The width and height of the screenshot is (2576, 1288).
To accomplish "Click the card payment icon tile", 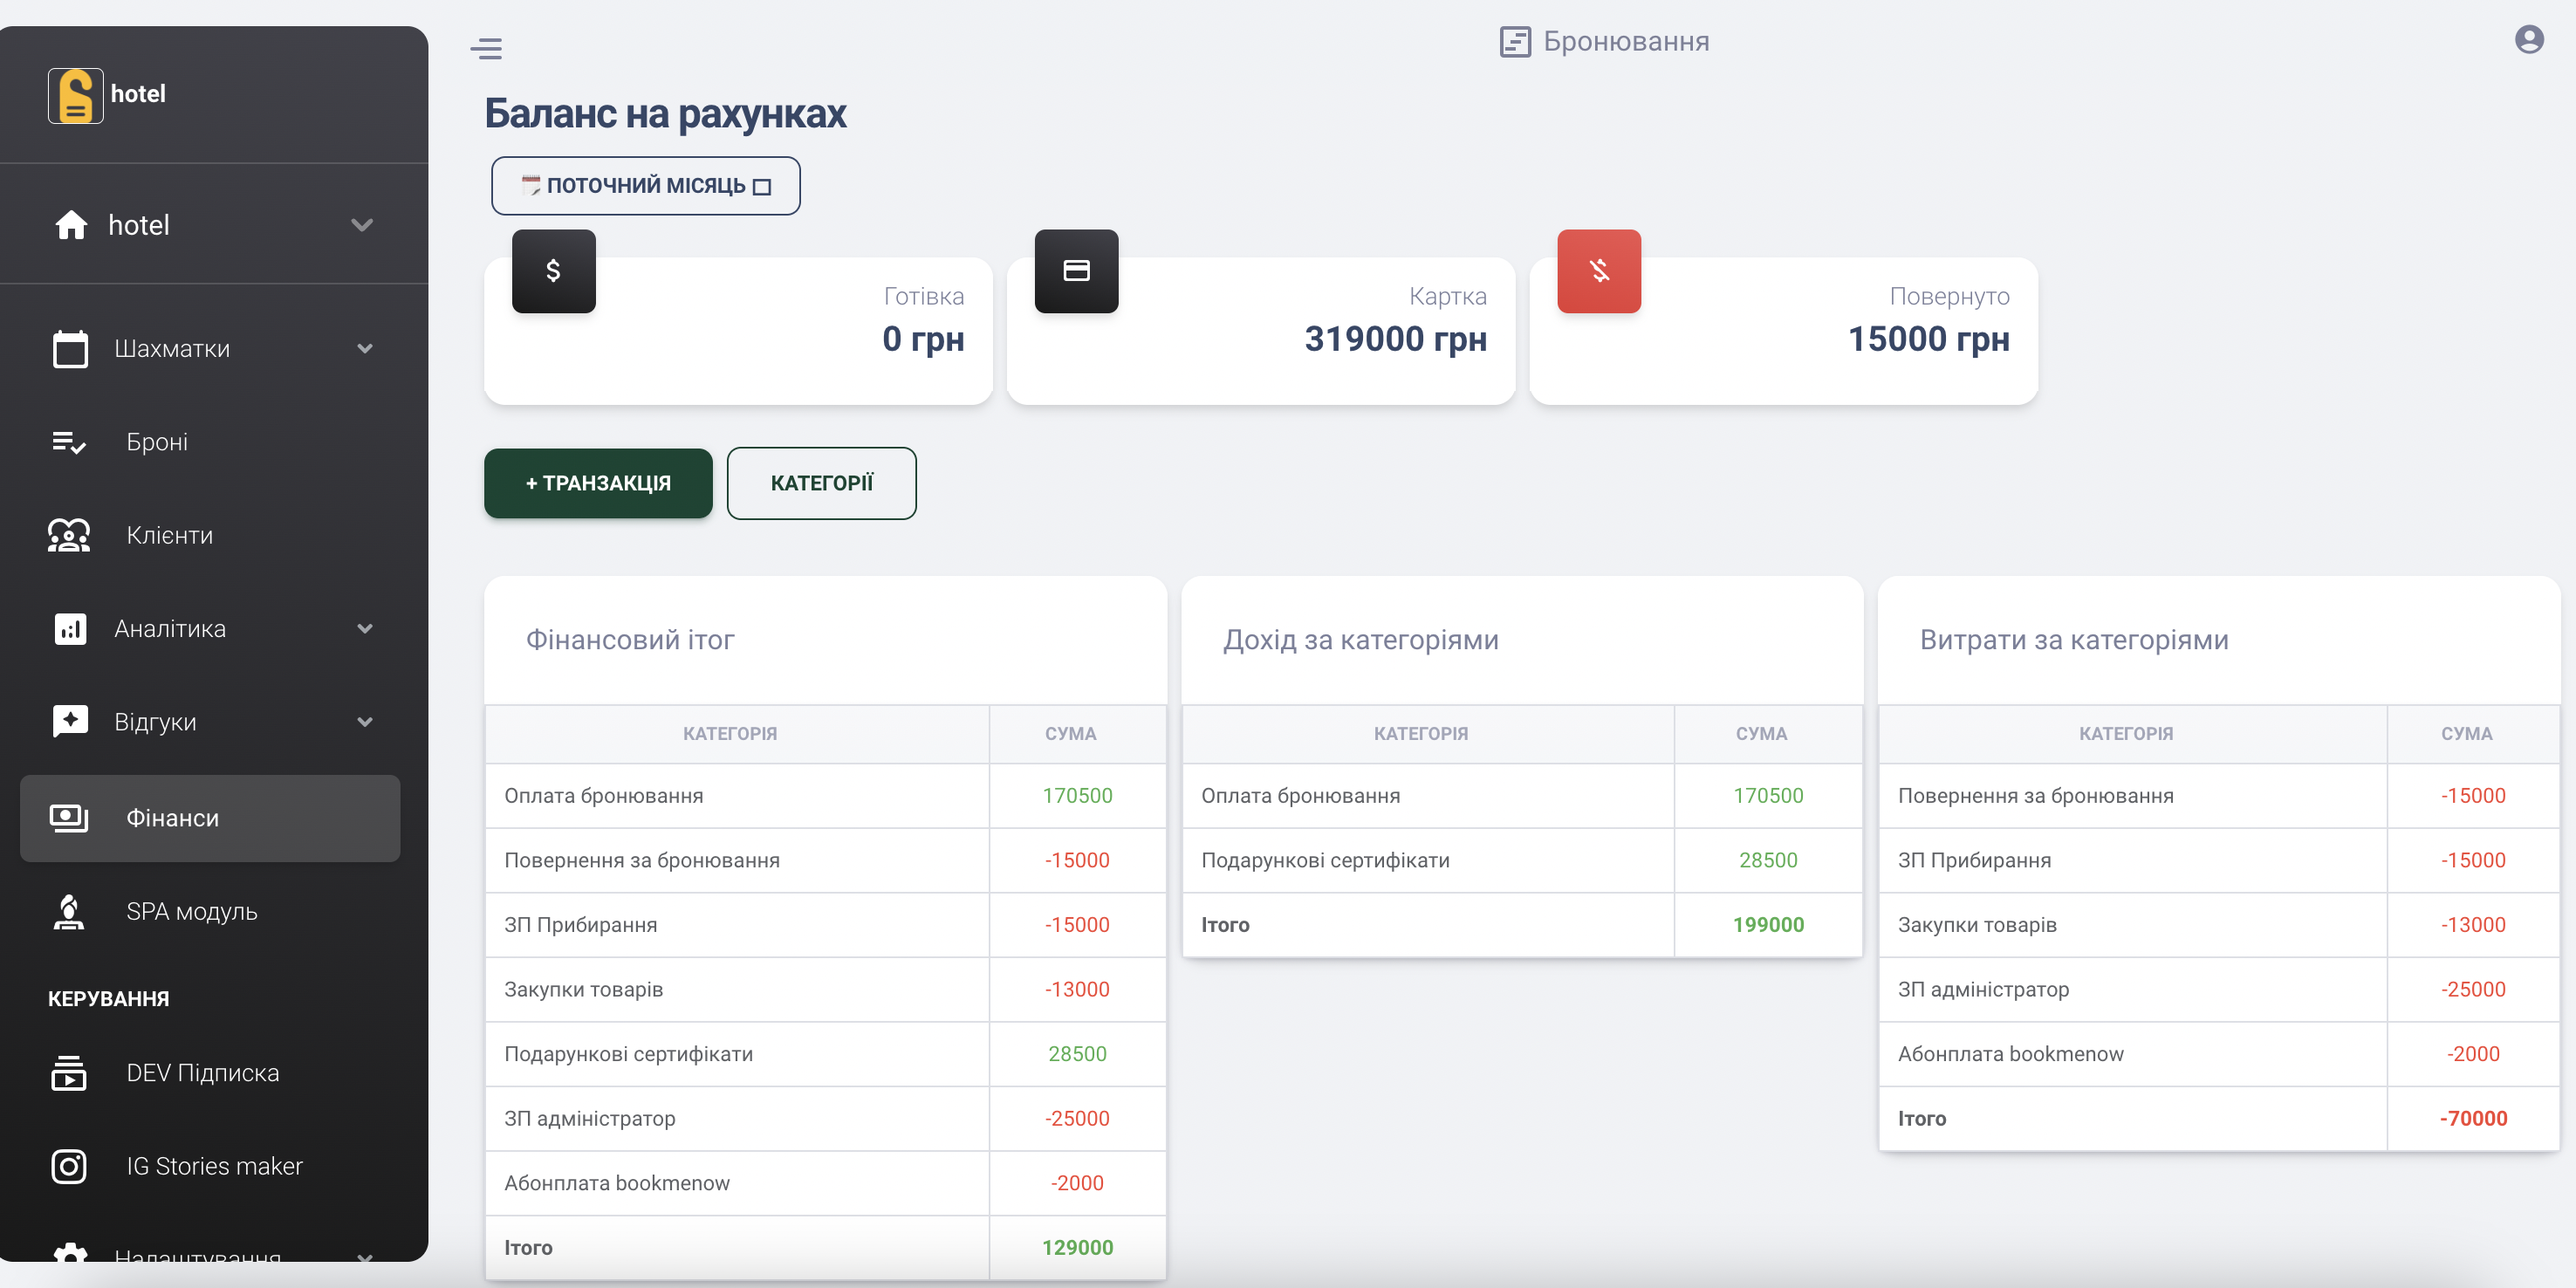I will 1076,271.
